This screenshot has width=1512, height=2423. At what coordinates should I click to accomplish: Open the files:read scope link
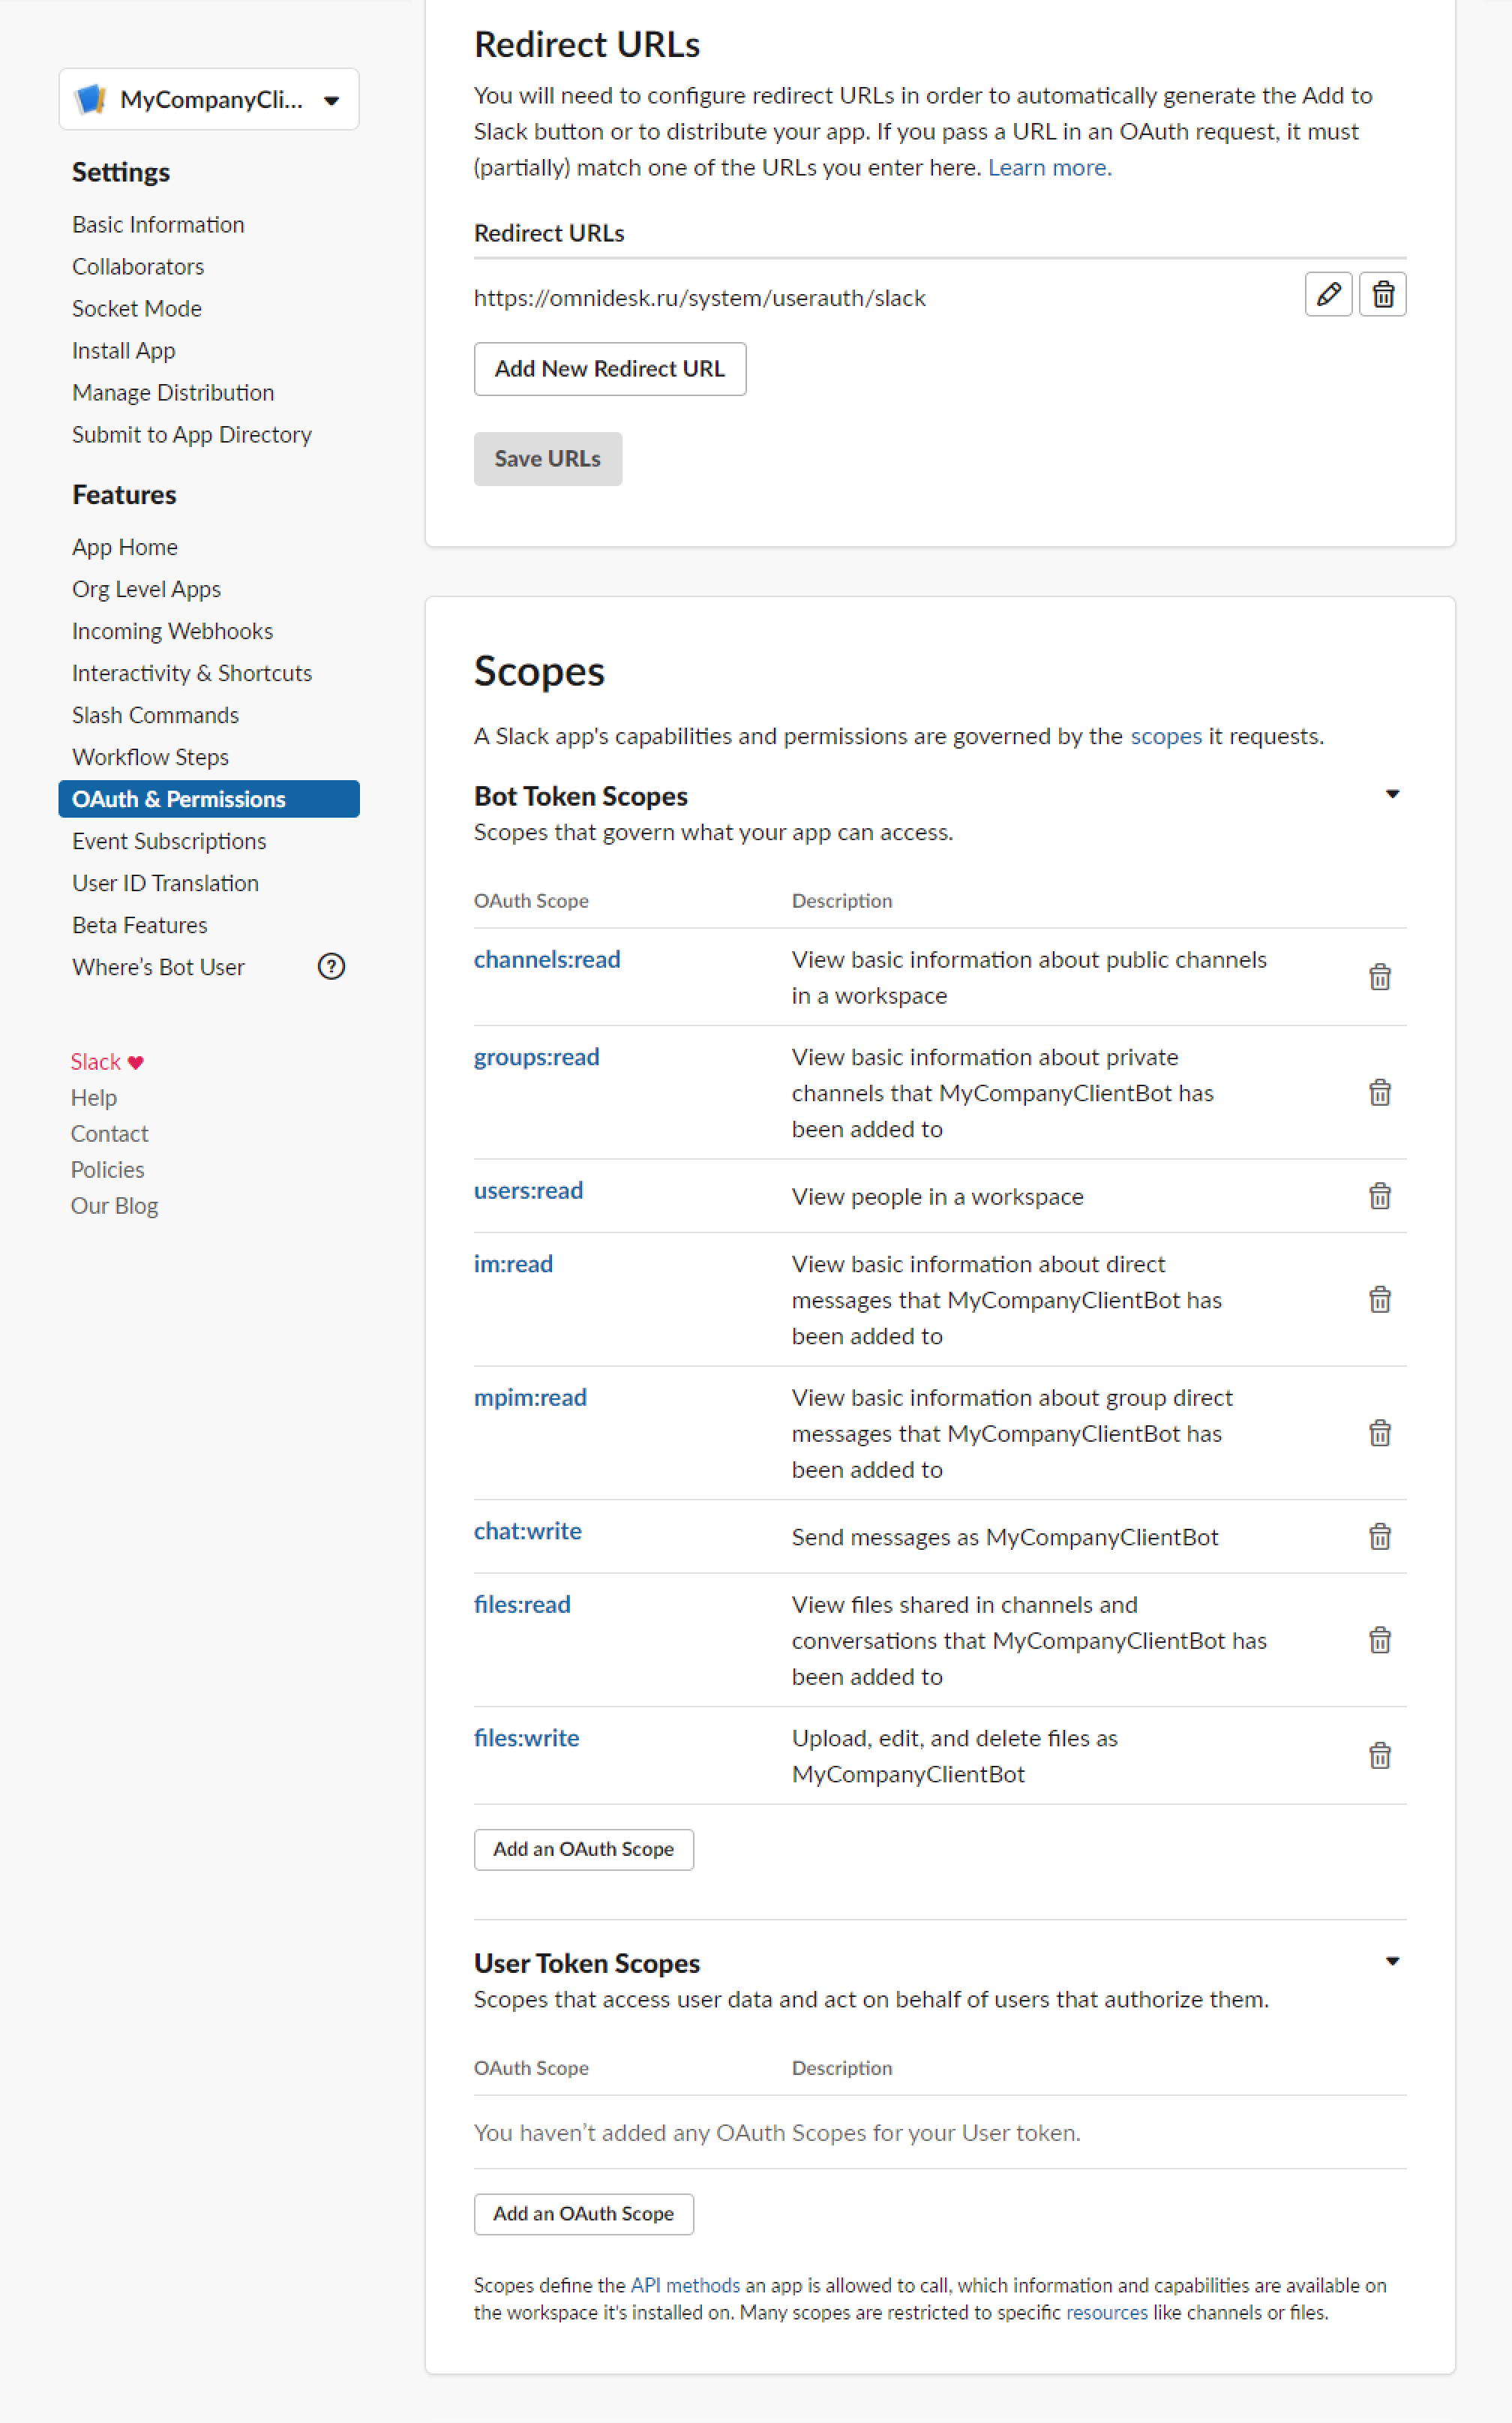pyautogui.click(x=522, y=1604)
